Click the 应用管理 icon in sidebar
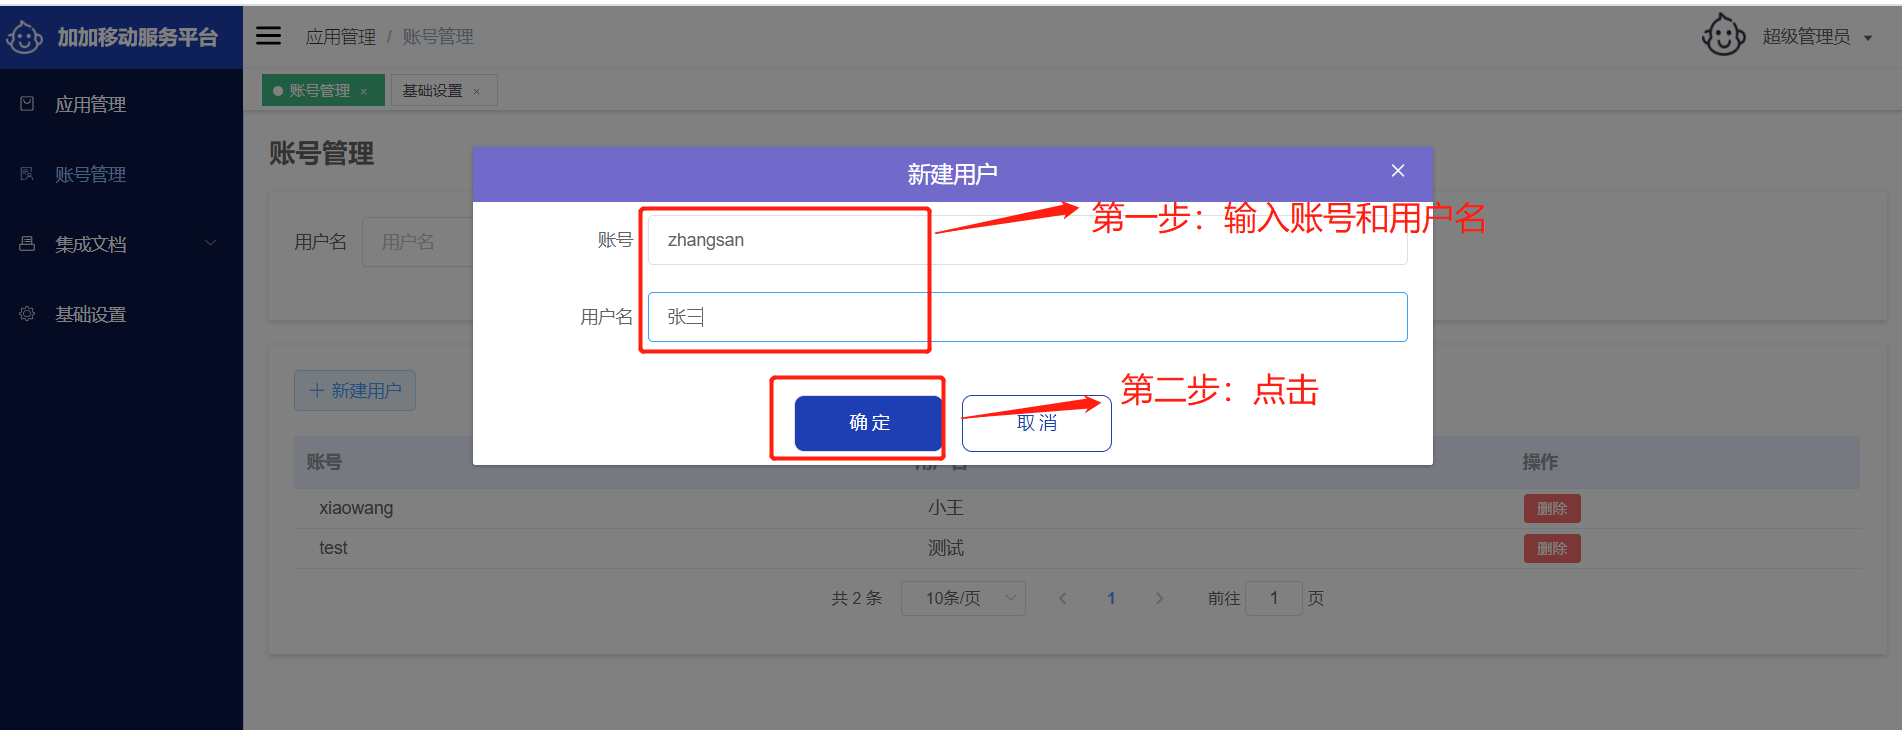 coord(27,104)
